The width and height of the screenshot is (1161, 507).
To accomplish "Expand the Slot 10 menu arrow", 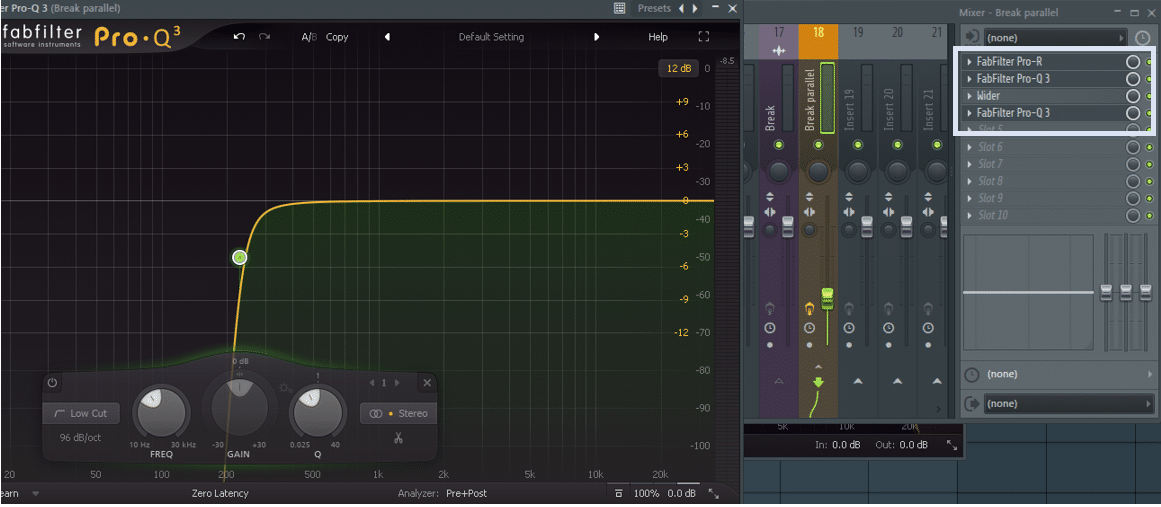I will pos(969,215).
